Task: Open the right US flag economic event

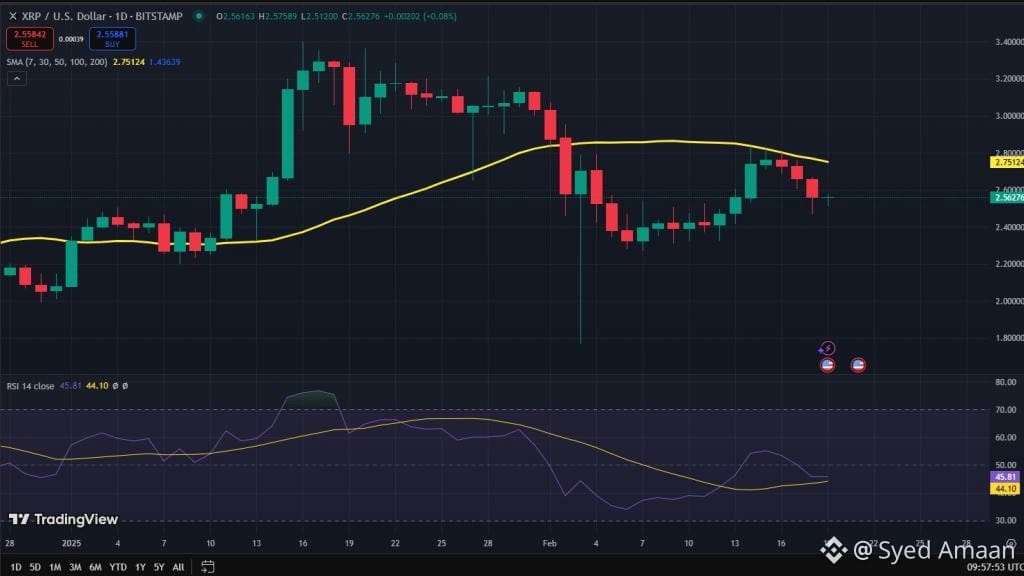Action: point(858,365)
